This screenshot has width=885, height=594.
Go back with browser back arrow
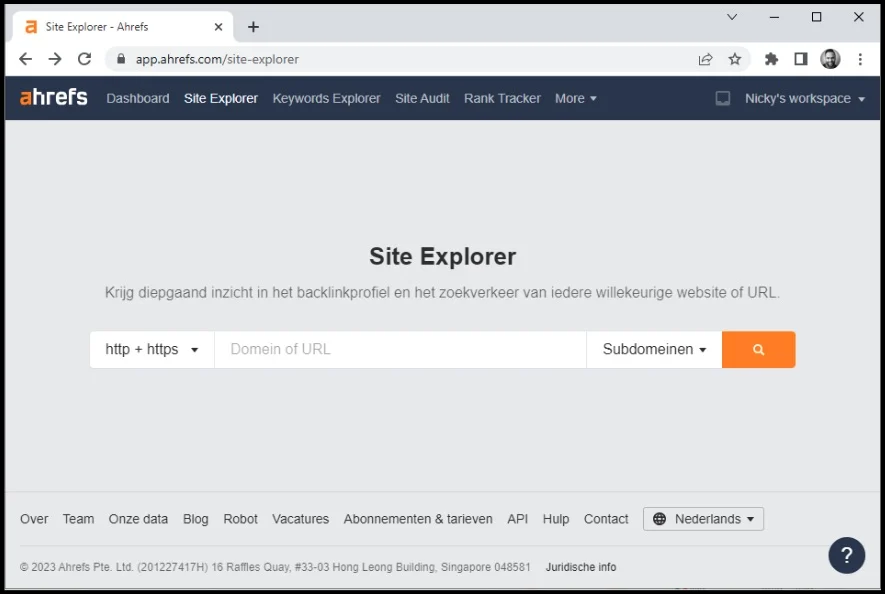[25, 59]
